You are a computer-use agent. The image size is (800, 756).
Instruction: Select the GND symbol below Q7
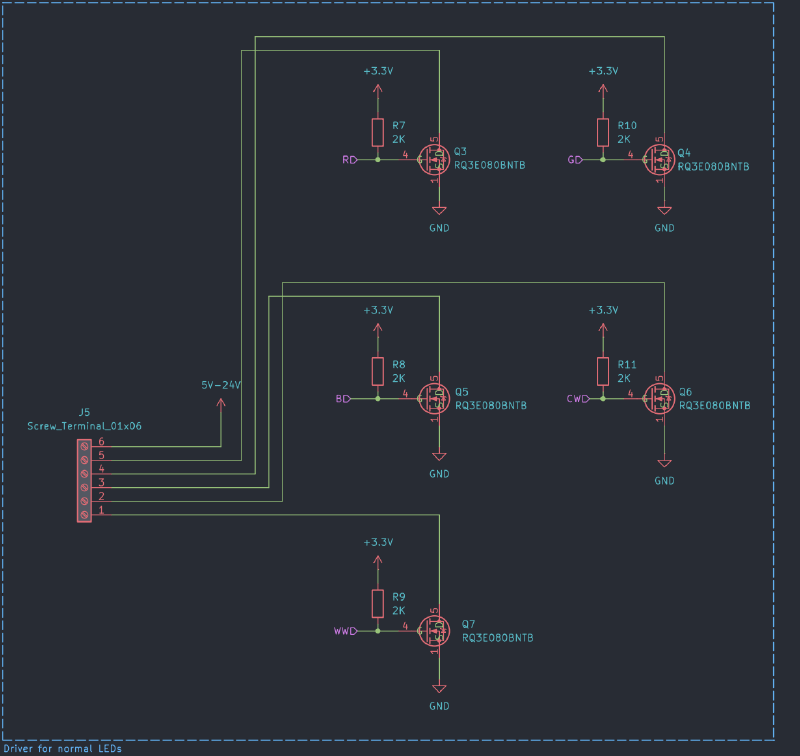point(439,689)
